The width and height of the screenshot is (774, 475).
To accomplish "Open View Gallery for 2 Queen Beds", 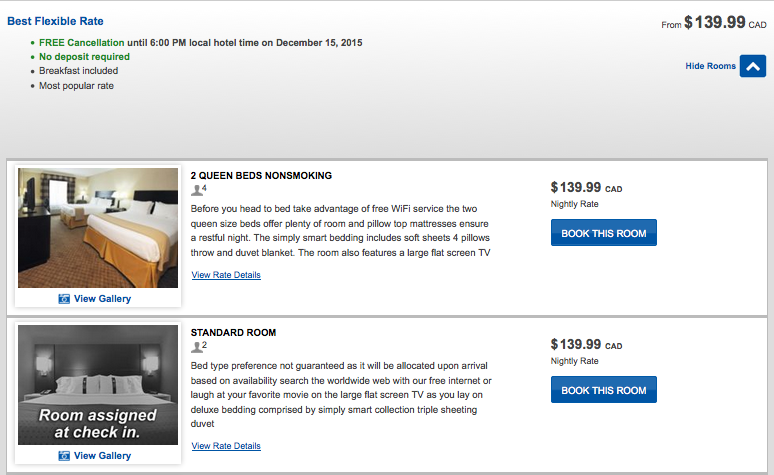I will click(102, 298).
